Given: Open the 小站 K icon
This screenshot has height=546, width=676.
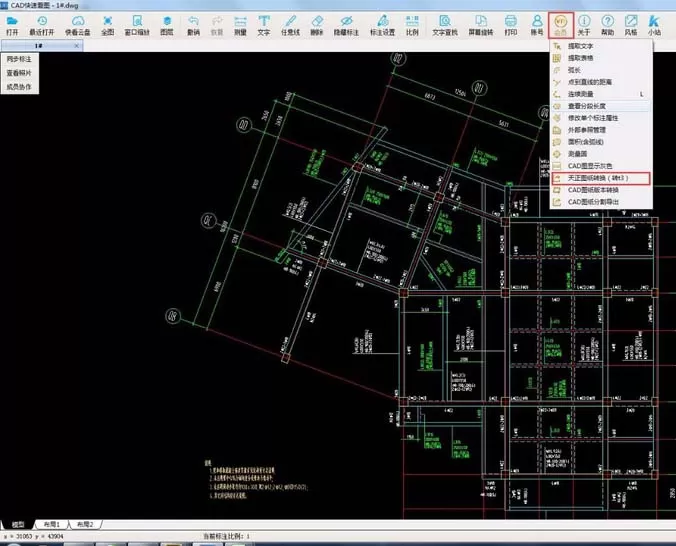Looking at the screenshot, I should [654, 25].
